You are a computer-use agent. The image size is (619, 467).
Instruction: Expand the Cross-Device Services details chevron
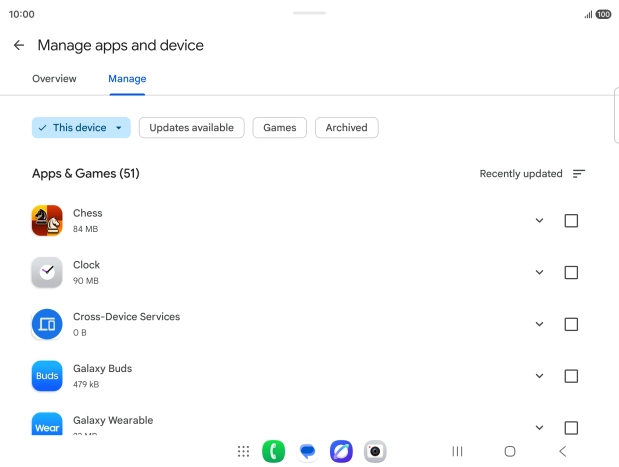pyautogui.click(x=539, y=324)
